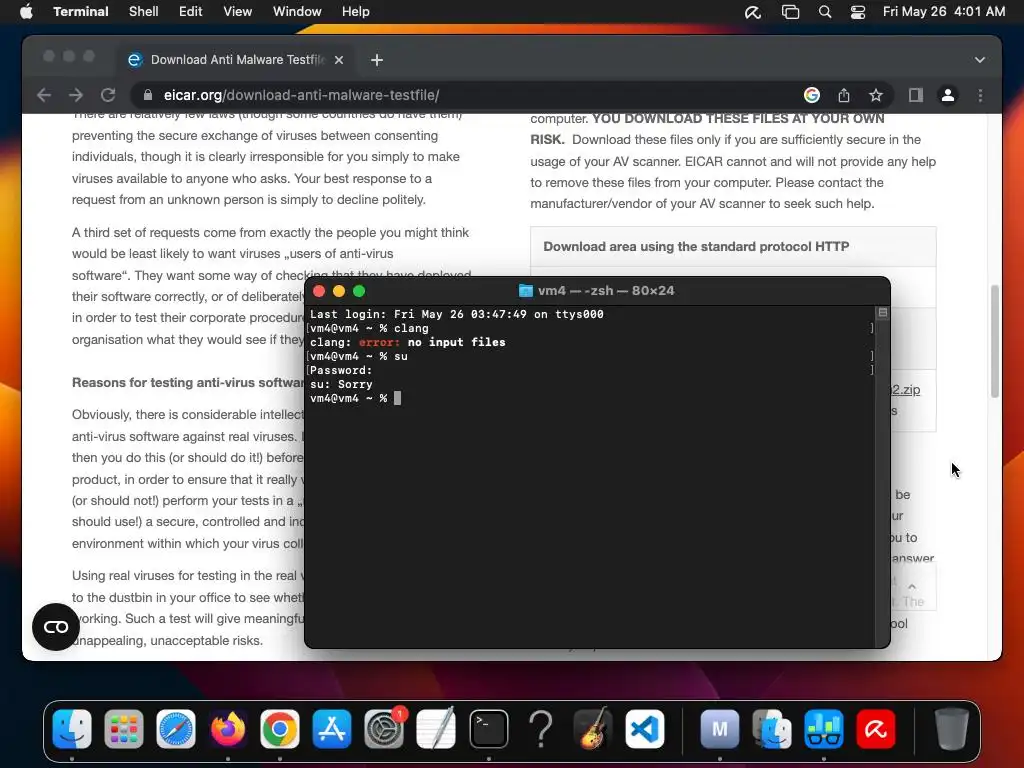Open the View menu
The height and width of the screenshot is (768, 1024).
(x=237, y=12)
